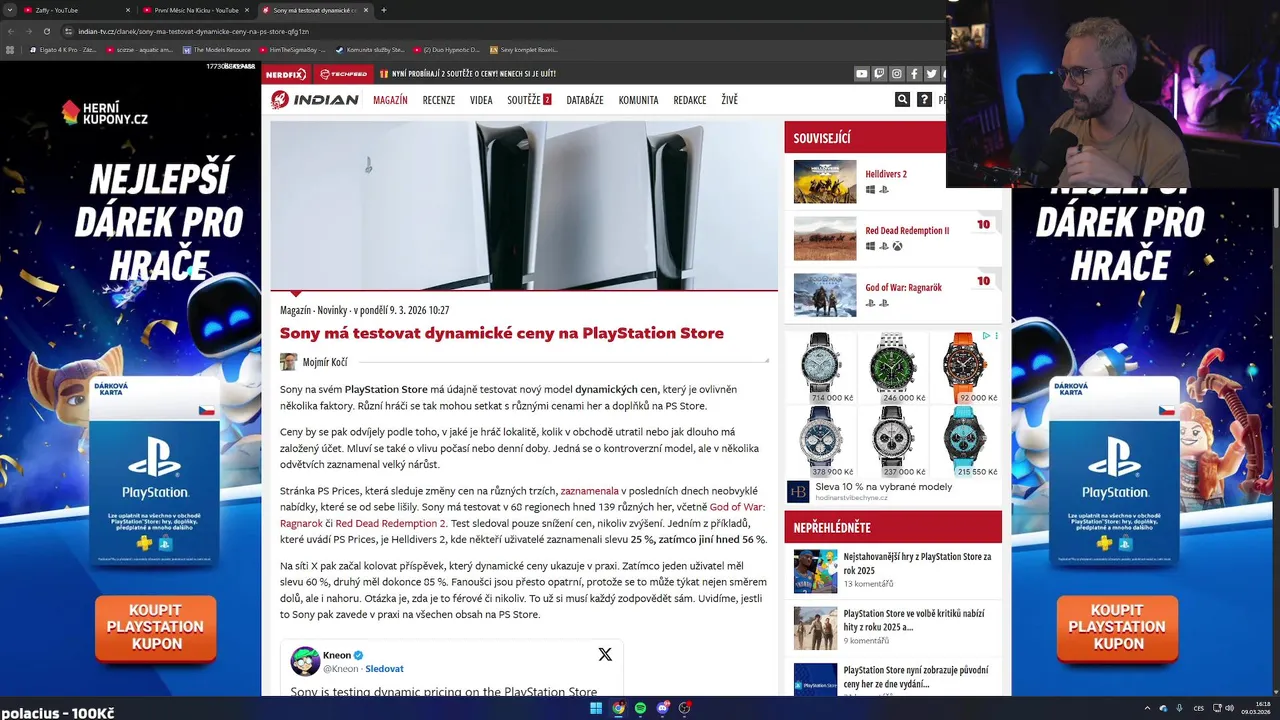Open Helldivers 2 related game

886,174
